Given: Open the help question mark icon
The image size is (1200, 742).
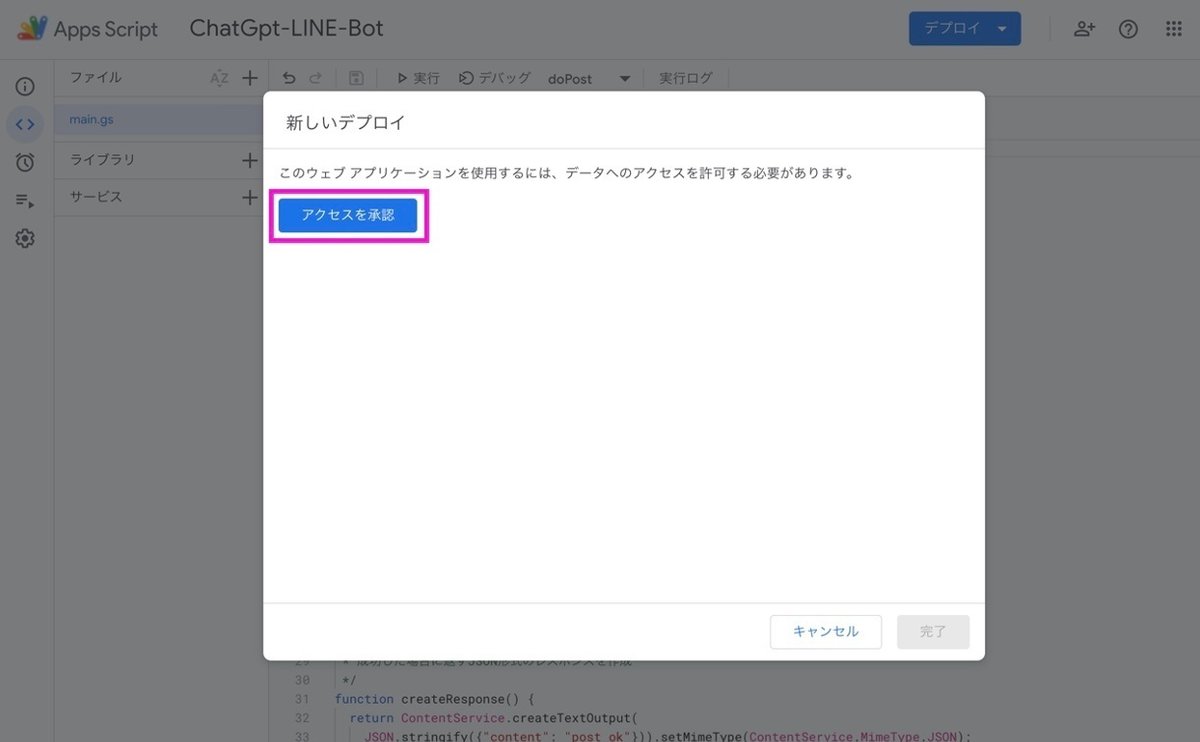Looking at the screenshot, I should coord(1128,29).
